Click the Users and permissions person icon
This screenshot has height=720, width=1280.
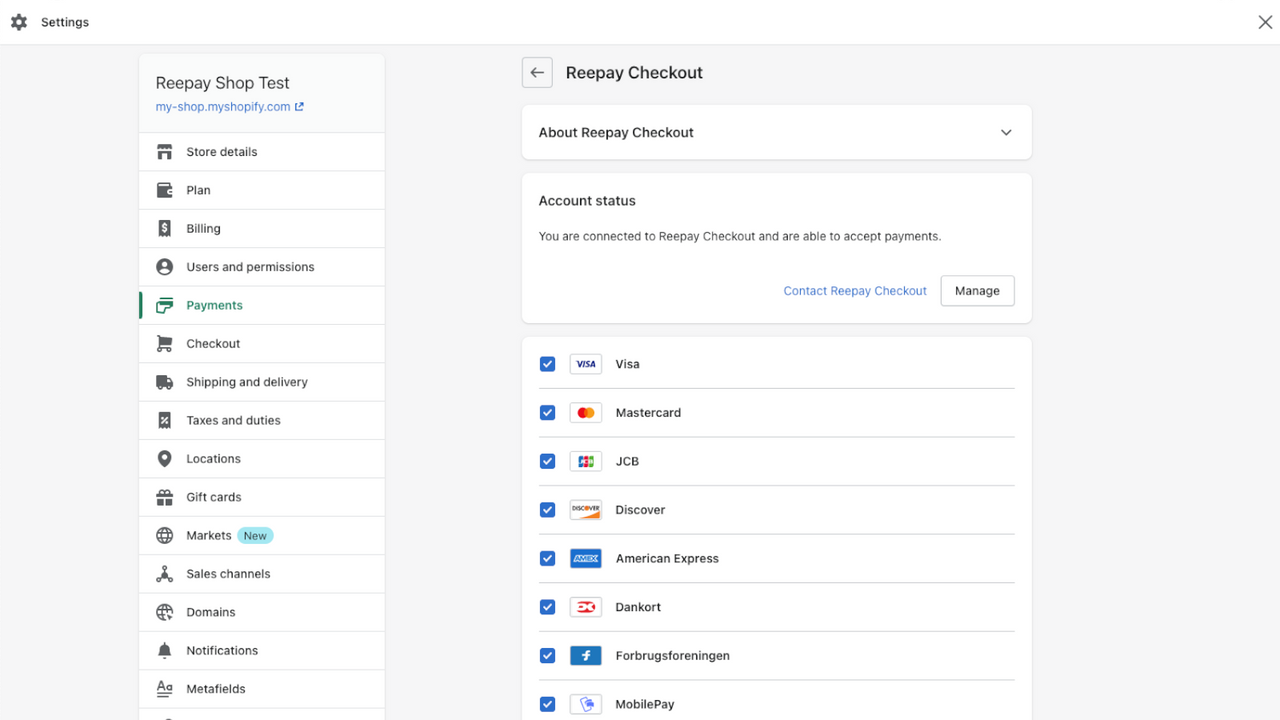point(165,267)
